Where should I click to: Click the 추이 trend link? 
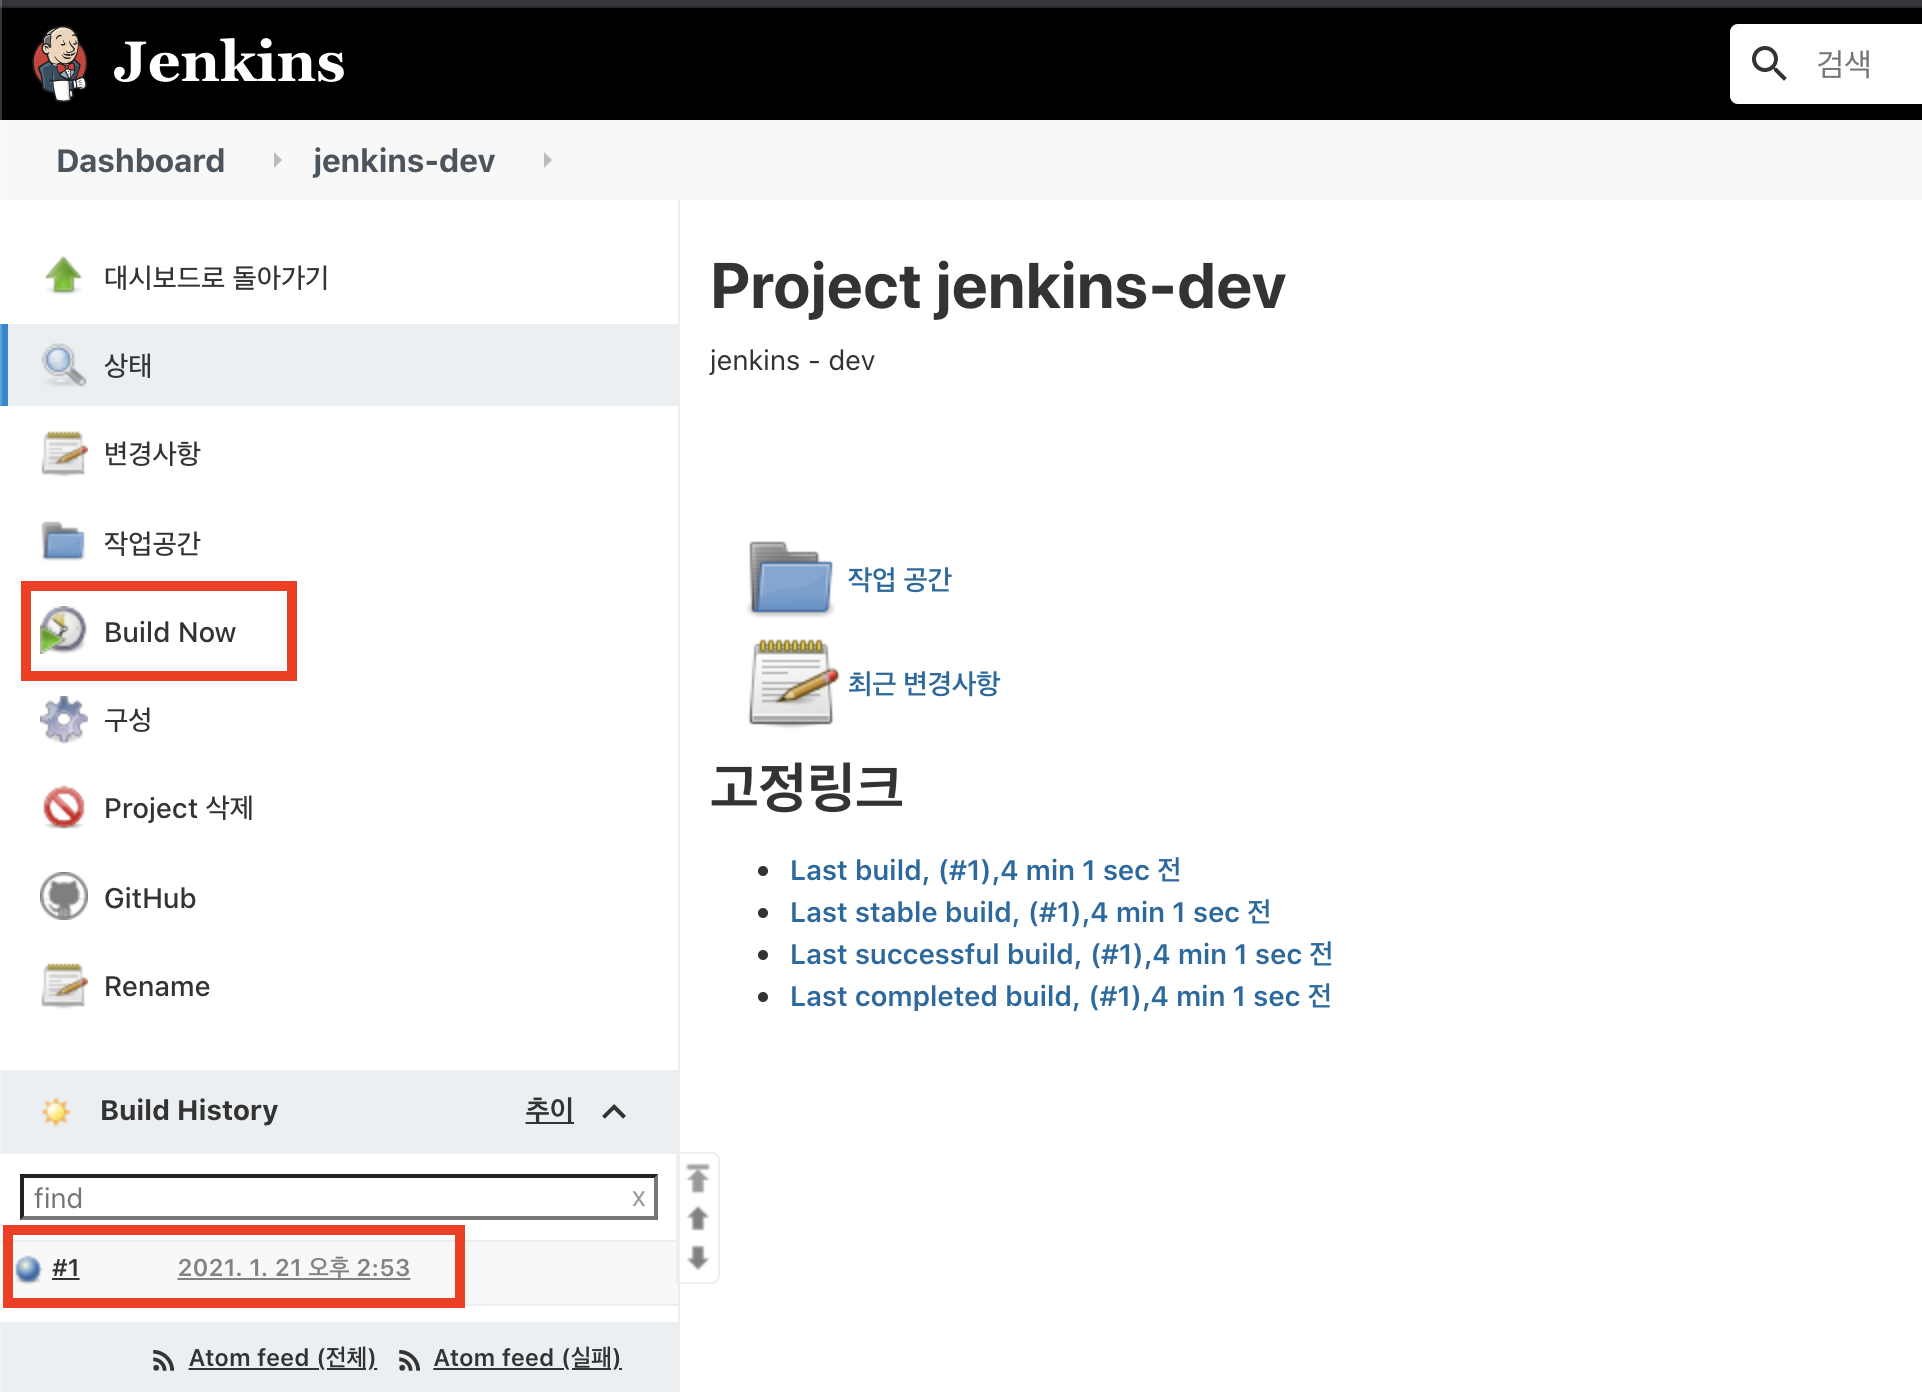[x=549, y=1110]
